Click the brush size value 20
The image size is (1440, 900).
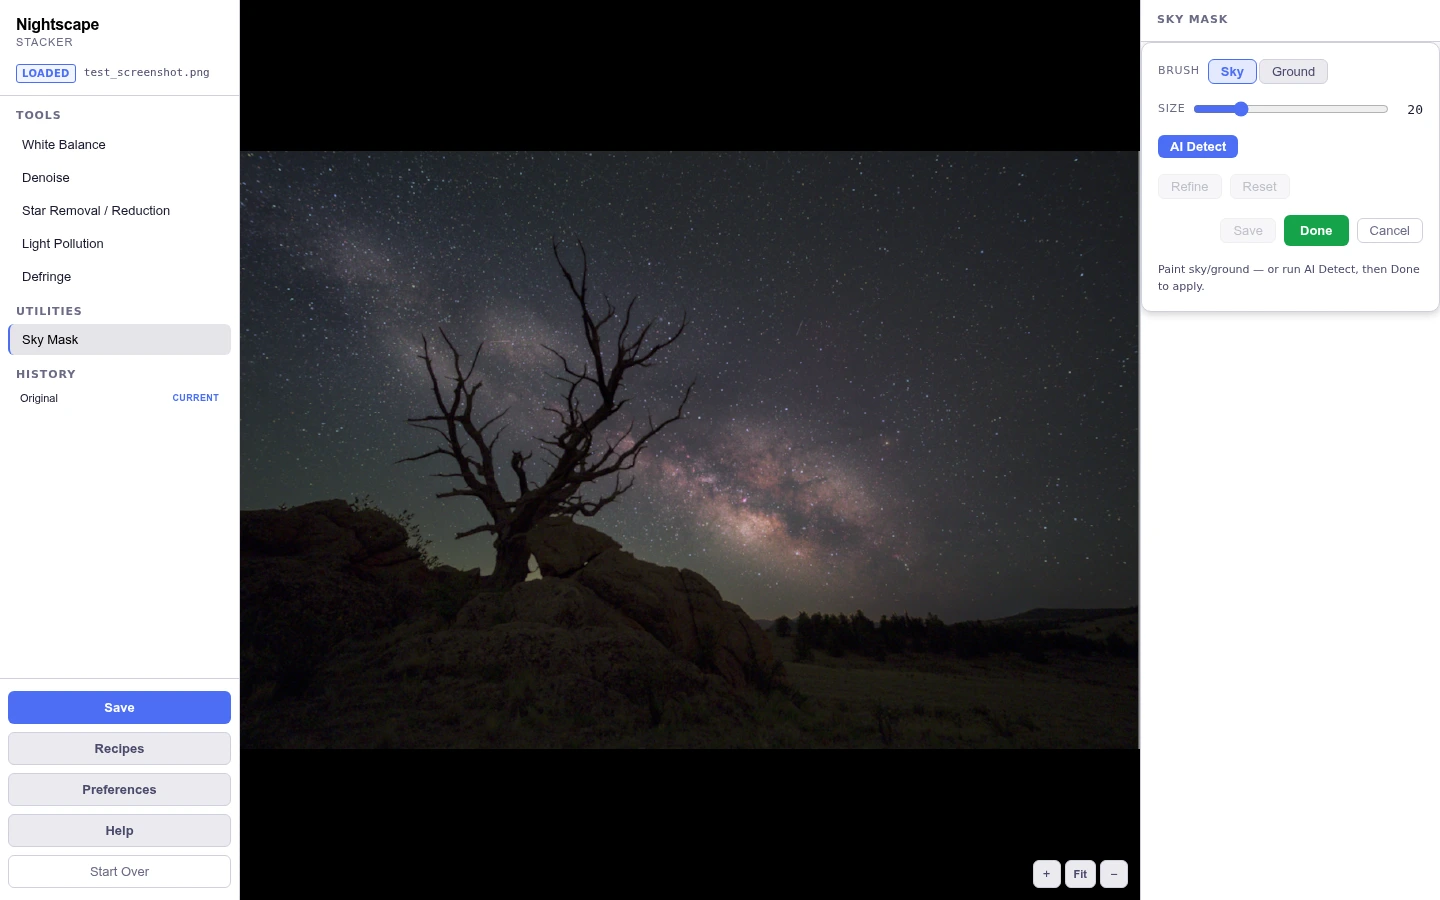pyautogui.click(x=1414, y=110)
